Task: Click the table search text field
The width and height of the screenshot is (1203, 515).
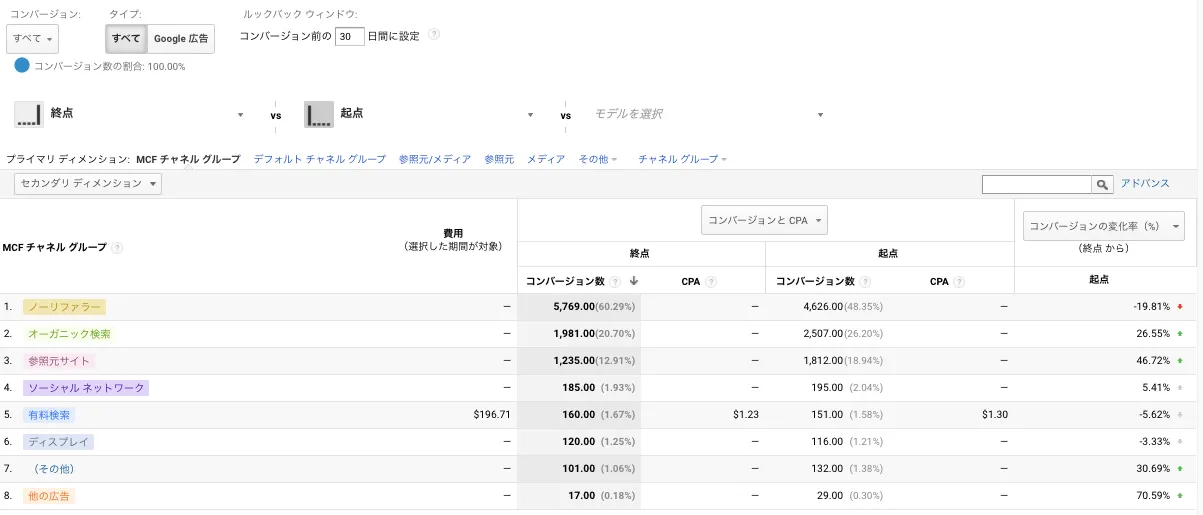Action: click(x=1037, y=185)
